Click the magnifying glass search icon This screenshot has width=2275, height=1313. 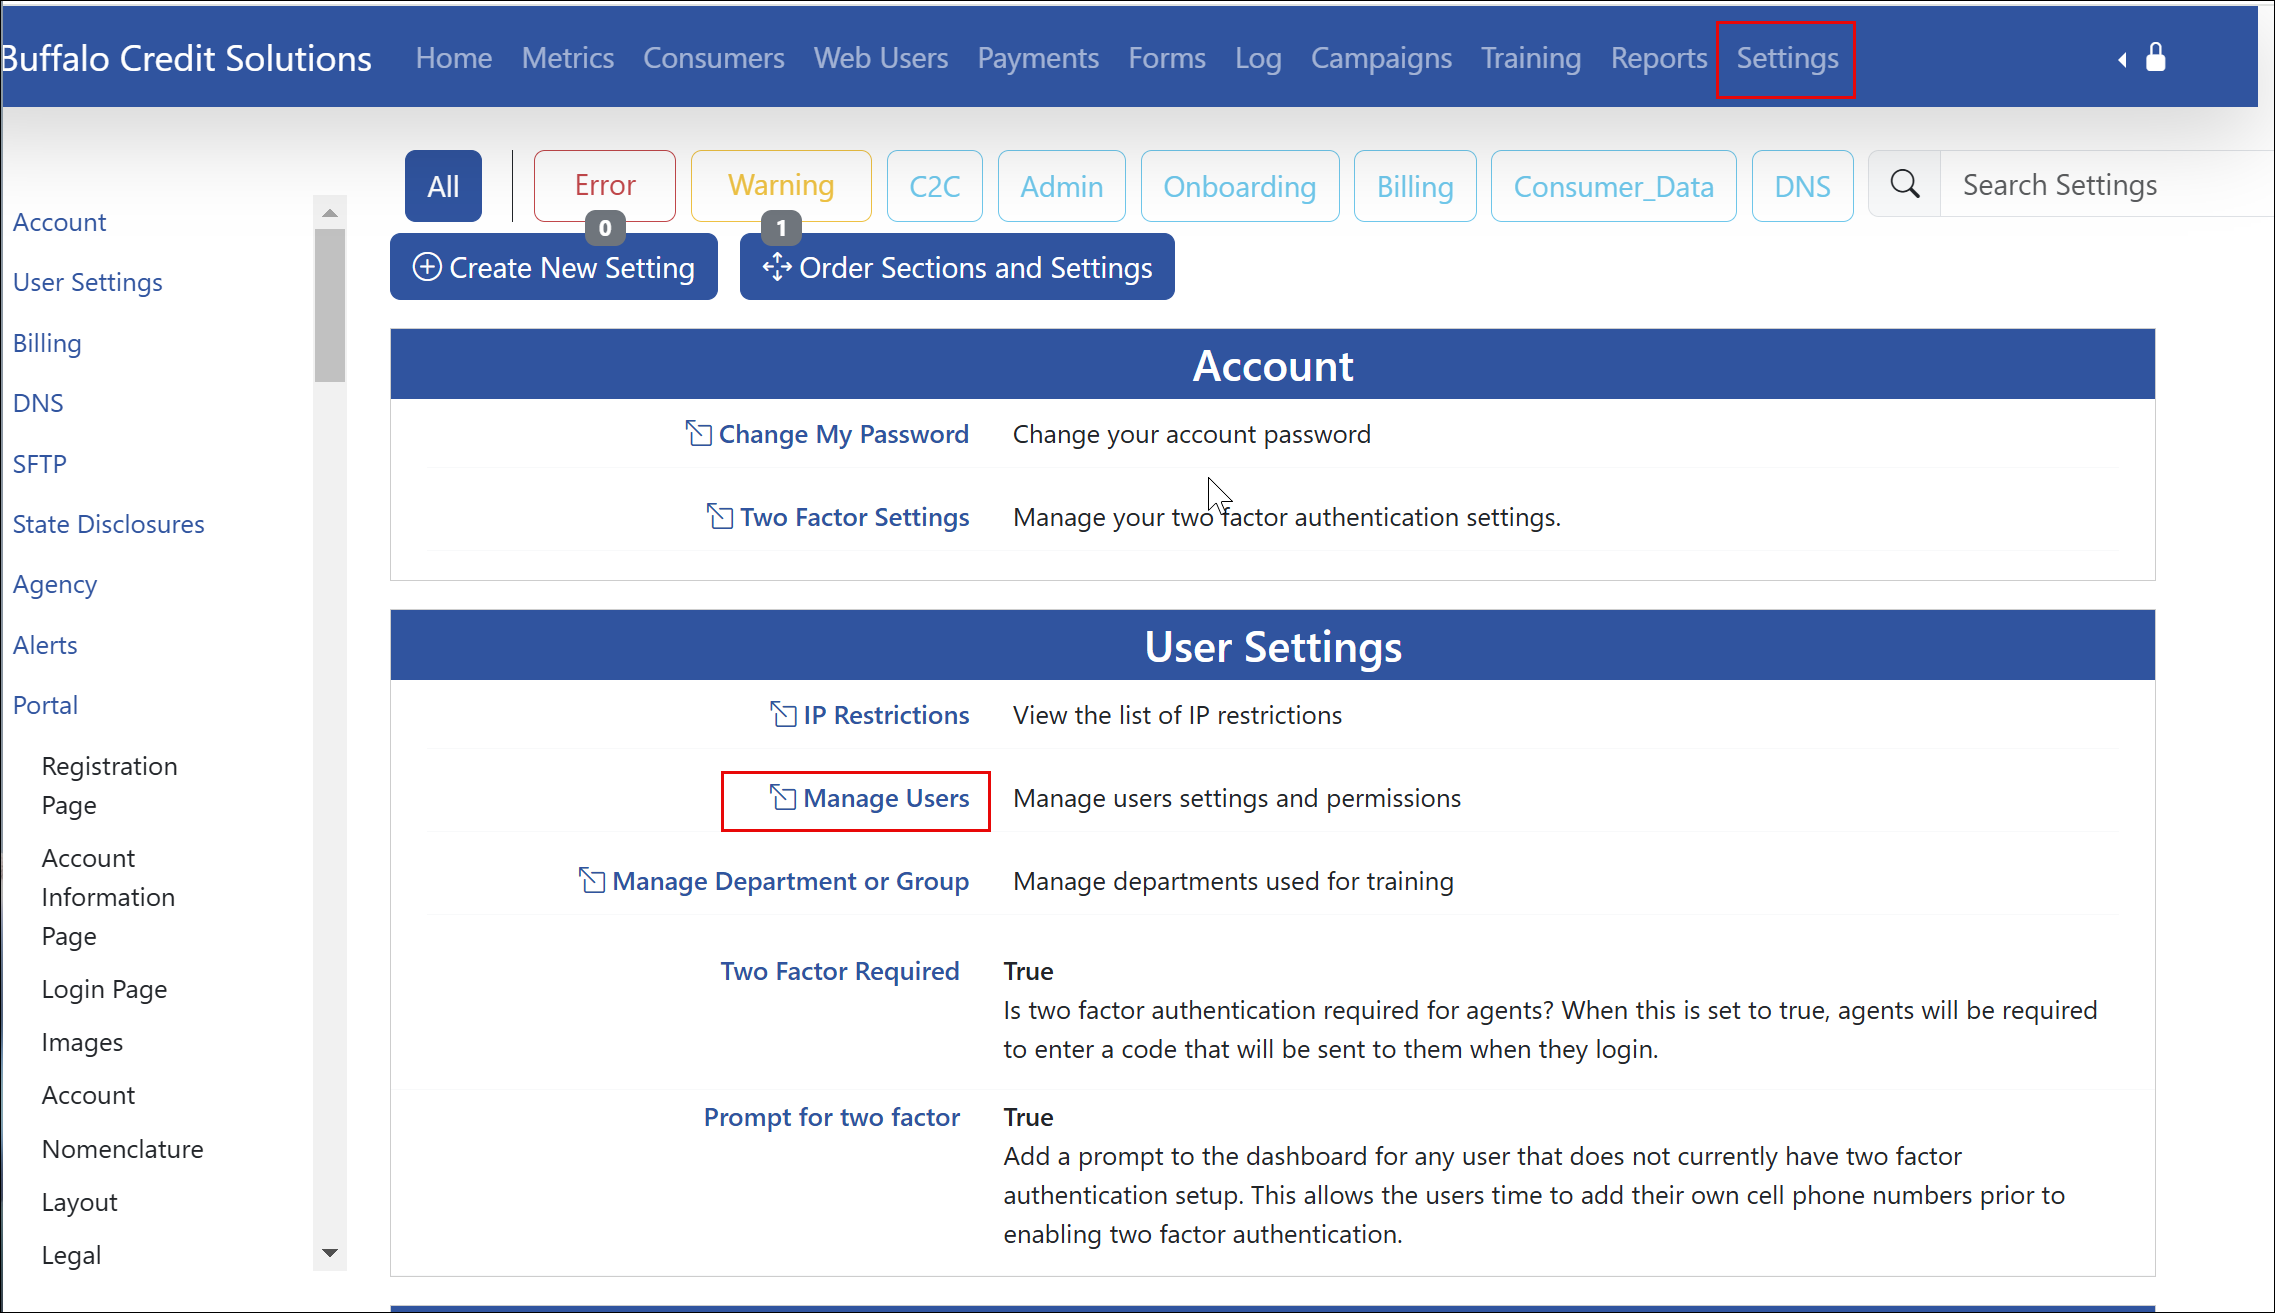pyautogui.click(x=1904, y=184)
